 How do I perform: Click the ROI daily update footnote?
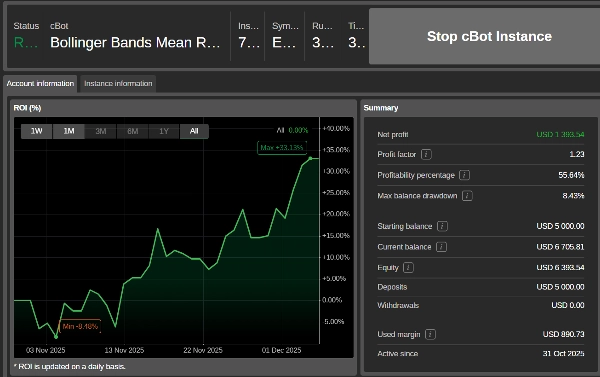[x=69, y=367]
